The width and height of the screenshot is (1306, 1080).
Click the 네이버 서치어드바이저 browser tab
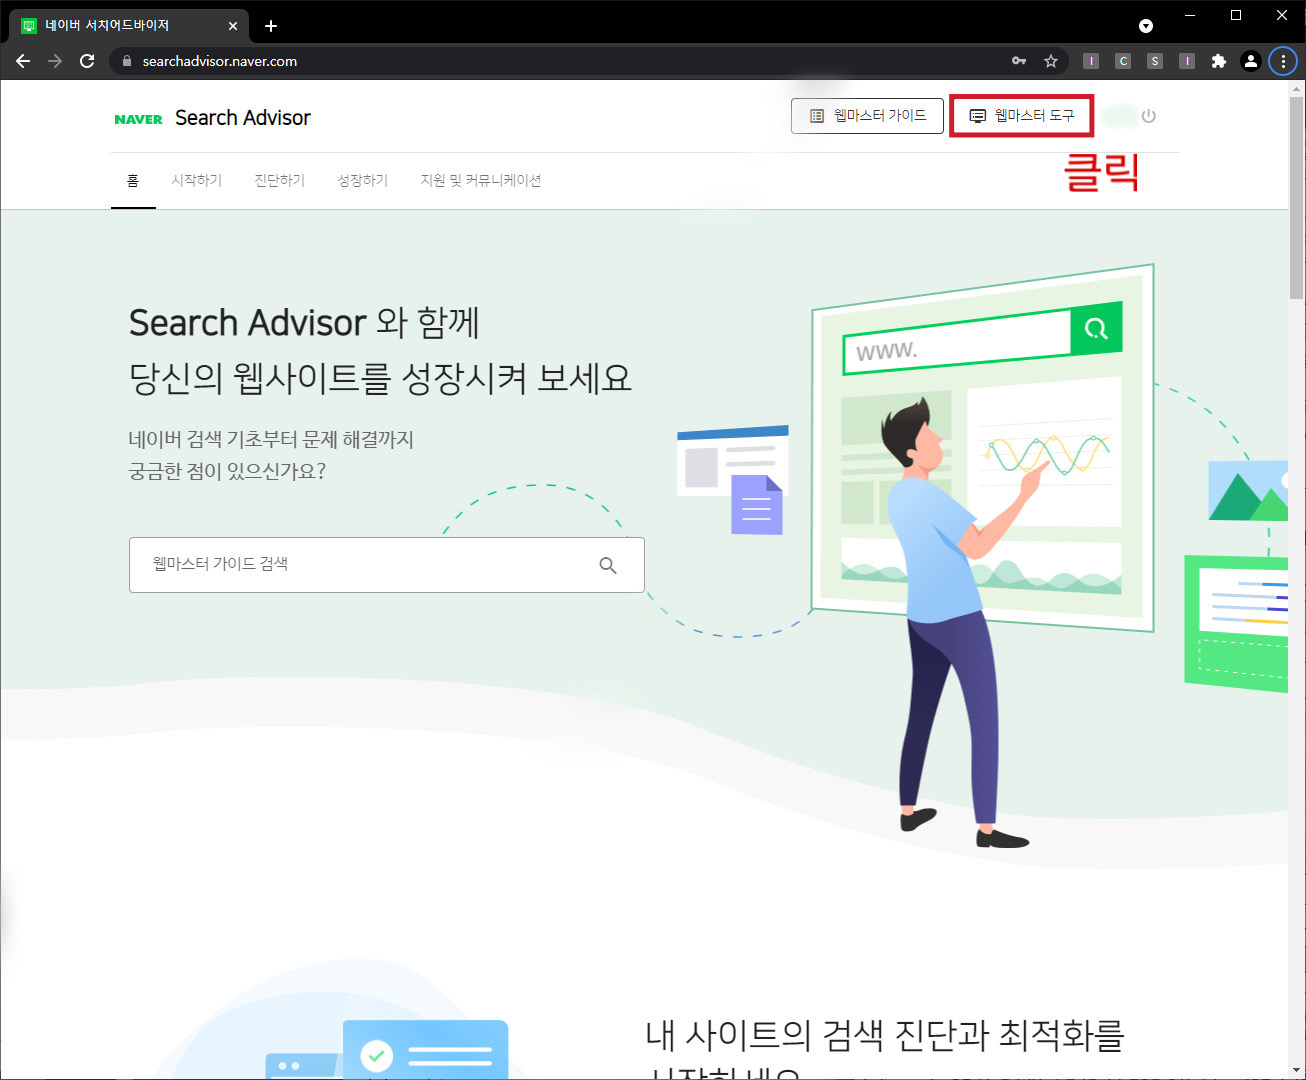pos(129,26)
